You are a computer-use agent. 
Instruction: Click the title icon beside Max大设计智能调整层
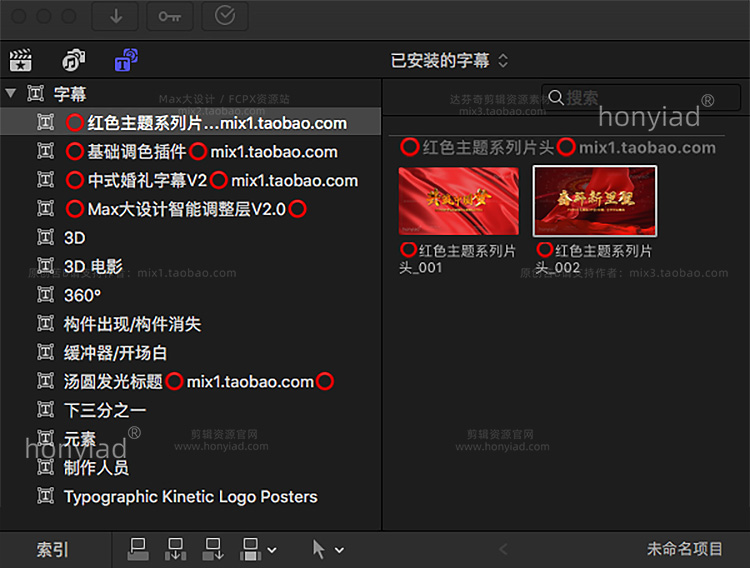[x=45, y=208]
